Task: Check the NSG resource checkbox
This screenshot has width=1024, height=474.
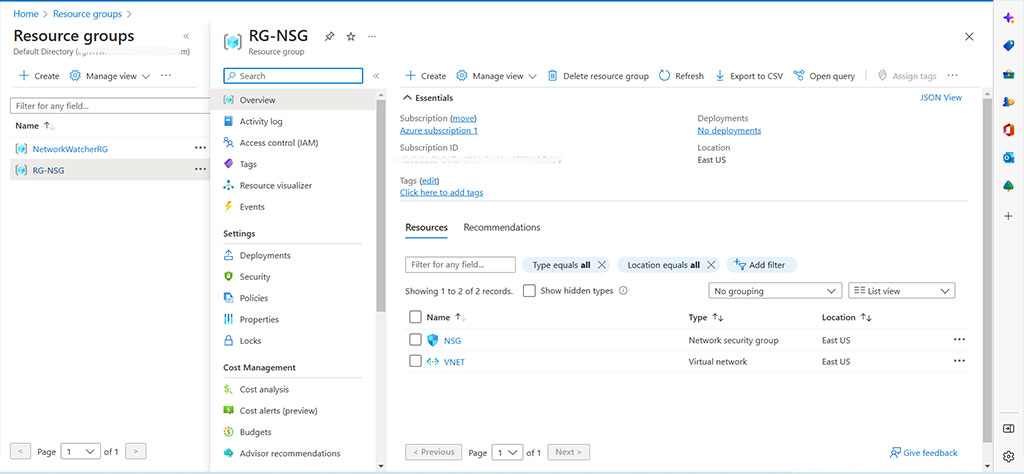Action: tap(415, 340)
